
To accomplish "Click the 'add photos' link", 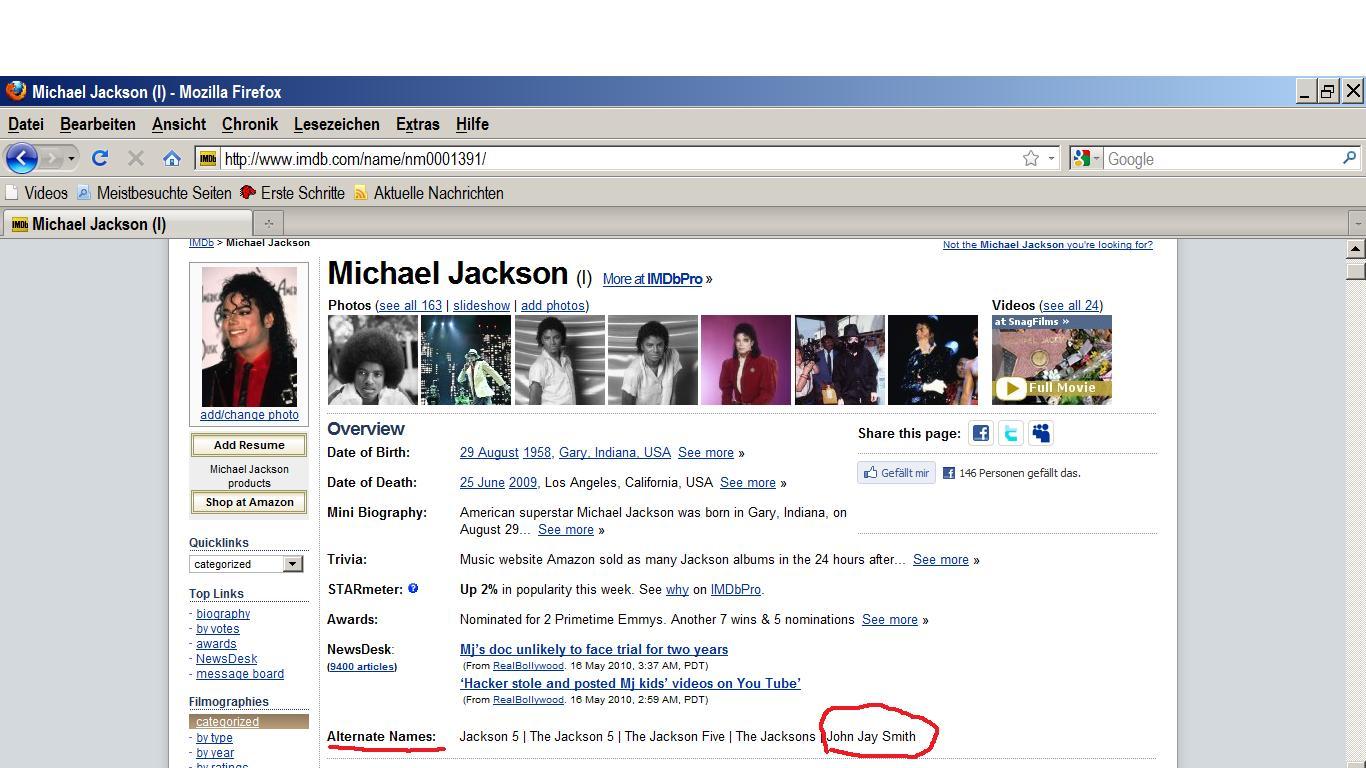I will click(553, 306).
